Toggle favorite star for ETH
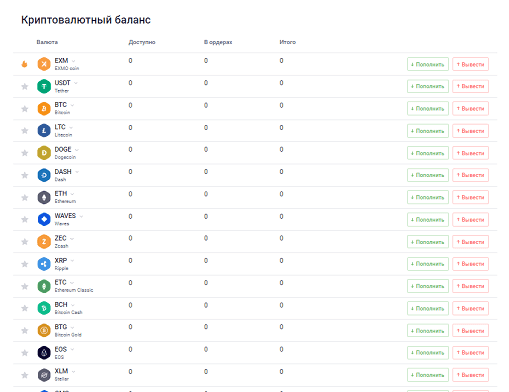 pyautogui.click(x=25, y=197)
